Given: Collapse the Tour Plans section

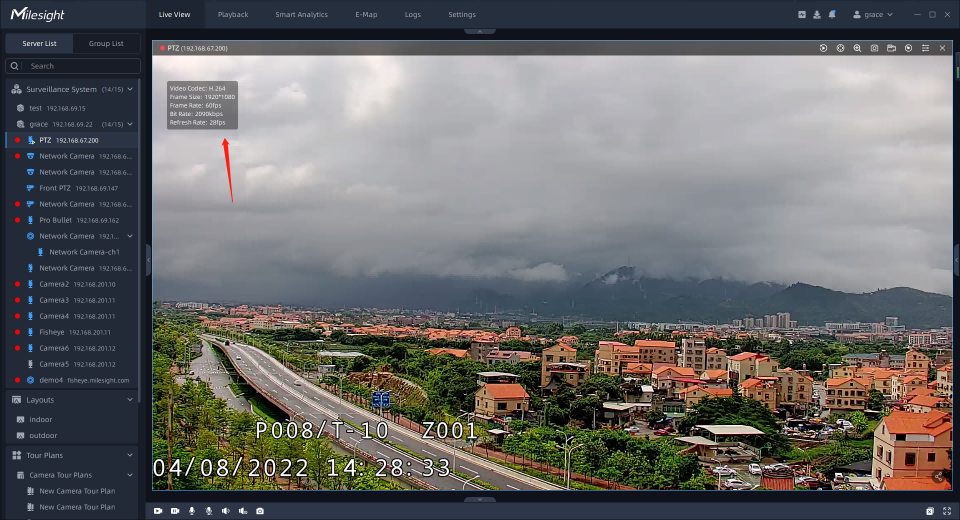Looking at the screenshot, I should tap(131, 455).
